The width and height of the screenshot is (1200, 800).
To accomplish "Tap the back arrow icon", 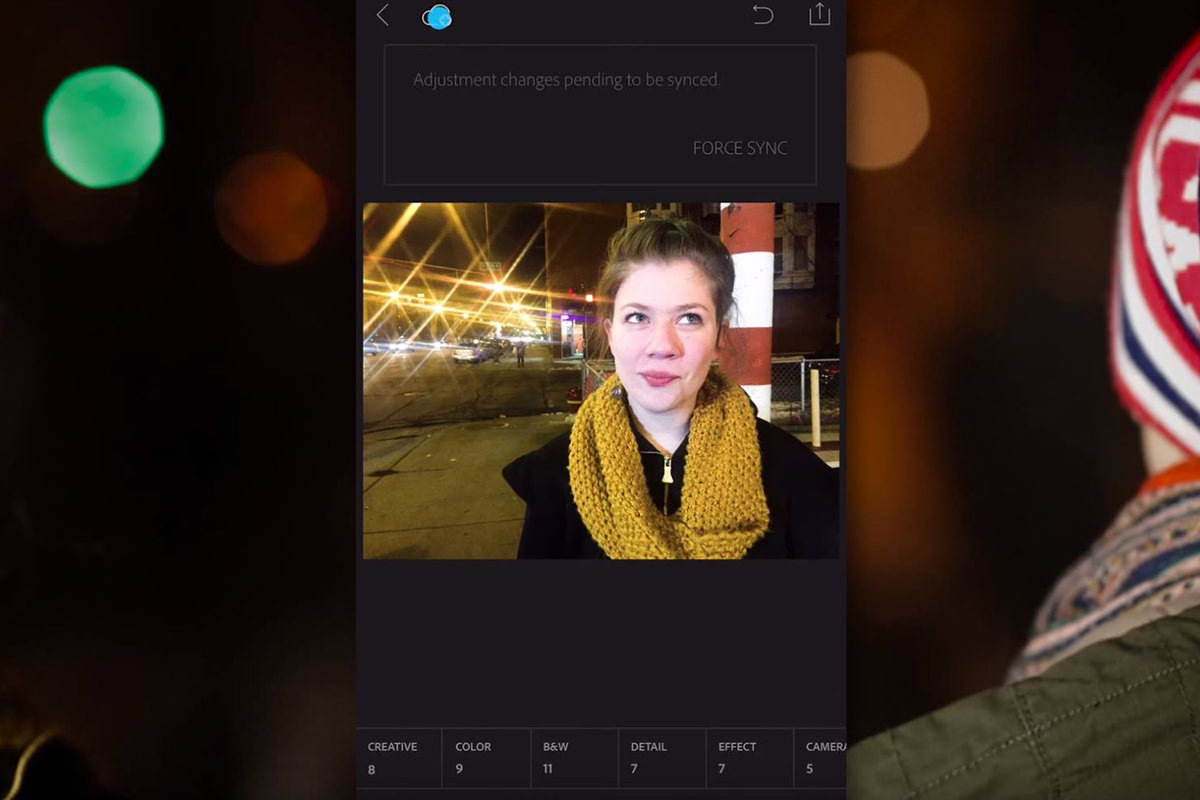I will (x=382, y=15).
